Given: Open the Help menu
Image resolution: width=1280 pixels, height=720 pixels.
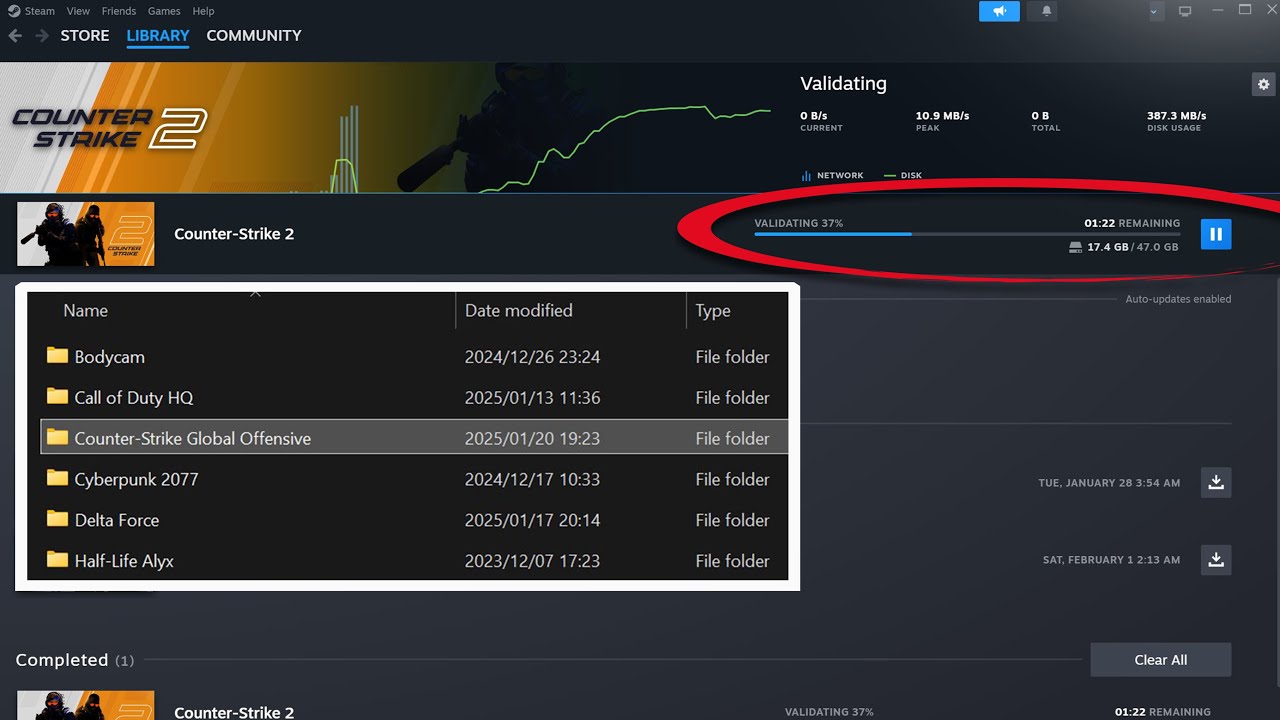Looking at the screenshot, I should [x=203, y=11].
